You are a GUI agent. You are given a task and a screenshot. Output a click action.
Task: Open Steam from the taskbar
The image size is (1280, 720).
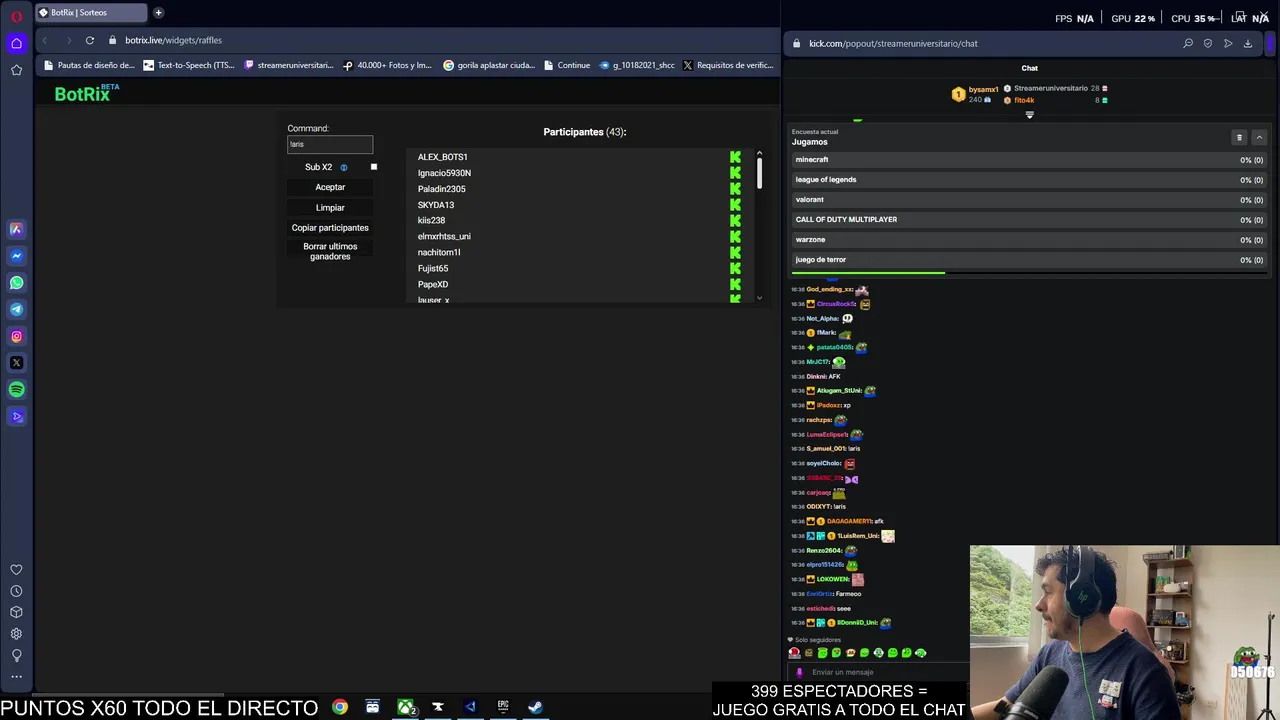click(535, 707)
